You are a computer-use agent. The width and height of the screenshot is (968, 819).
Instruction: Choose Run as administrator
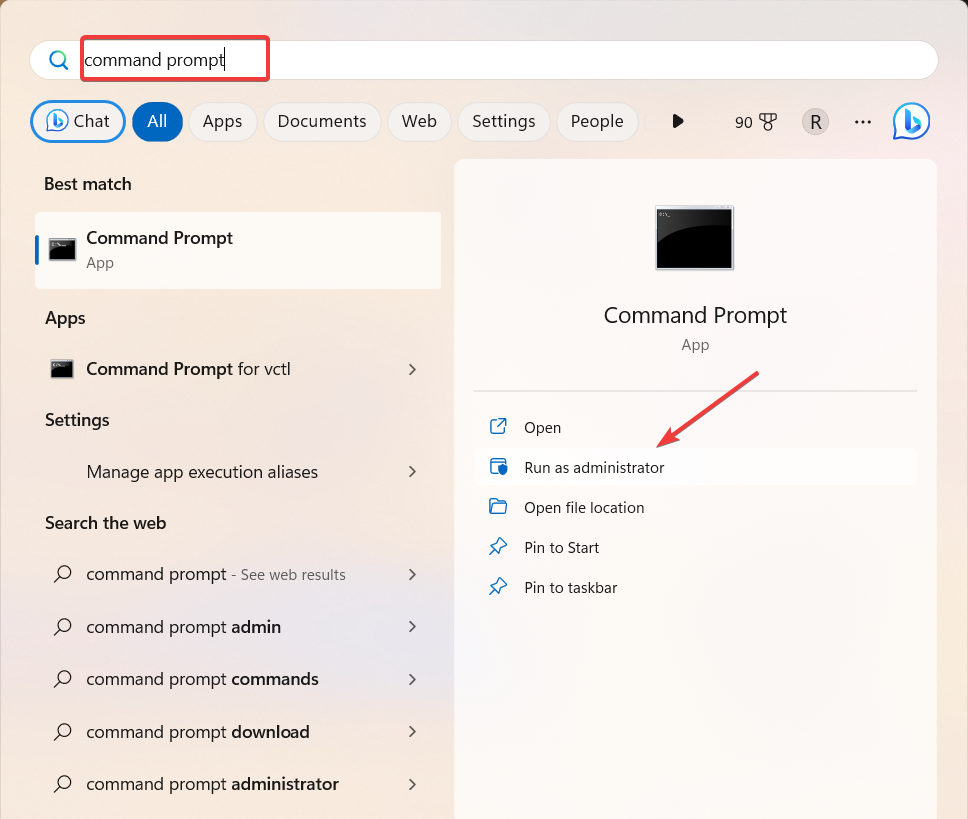(695, 467)
